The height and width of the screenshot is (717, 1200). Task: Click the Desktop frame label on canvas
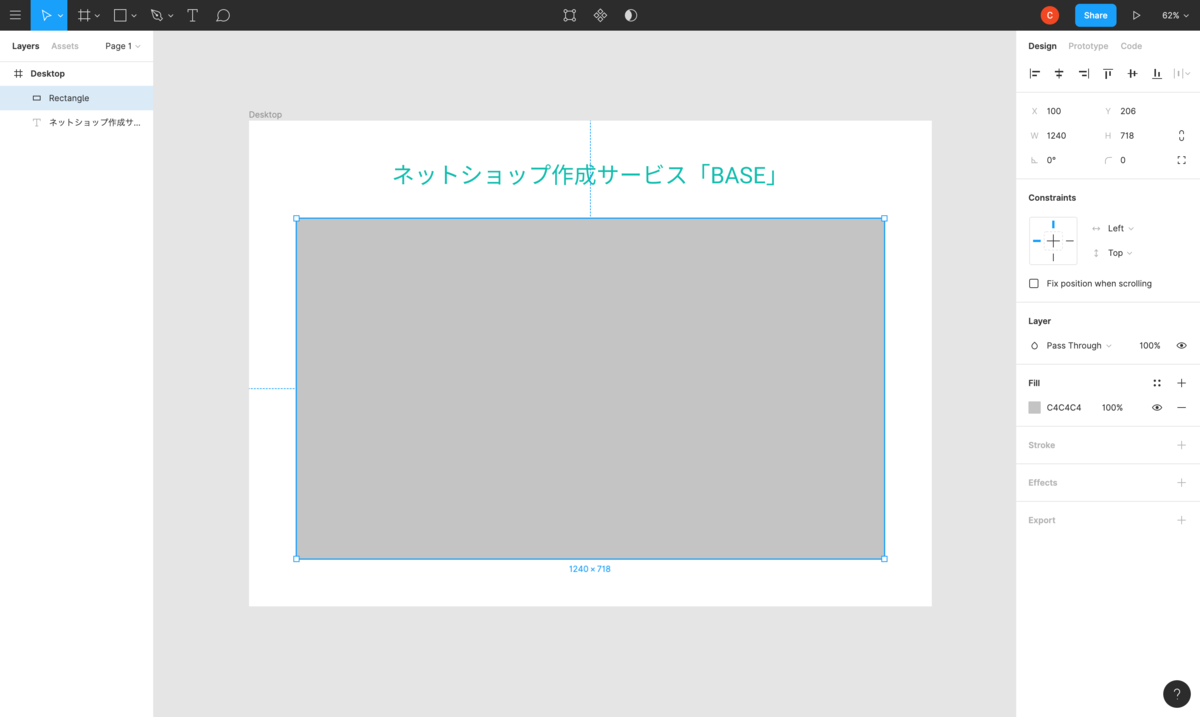pyautogui.click(x=265, y=115)
